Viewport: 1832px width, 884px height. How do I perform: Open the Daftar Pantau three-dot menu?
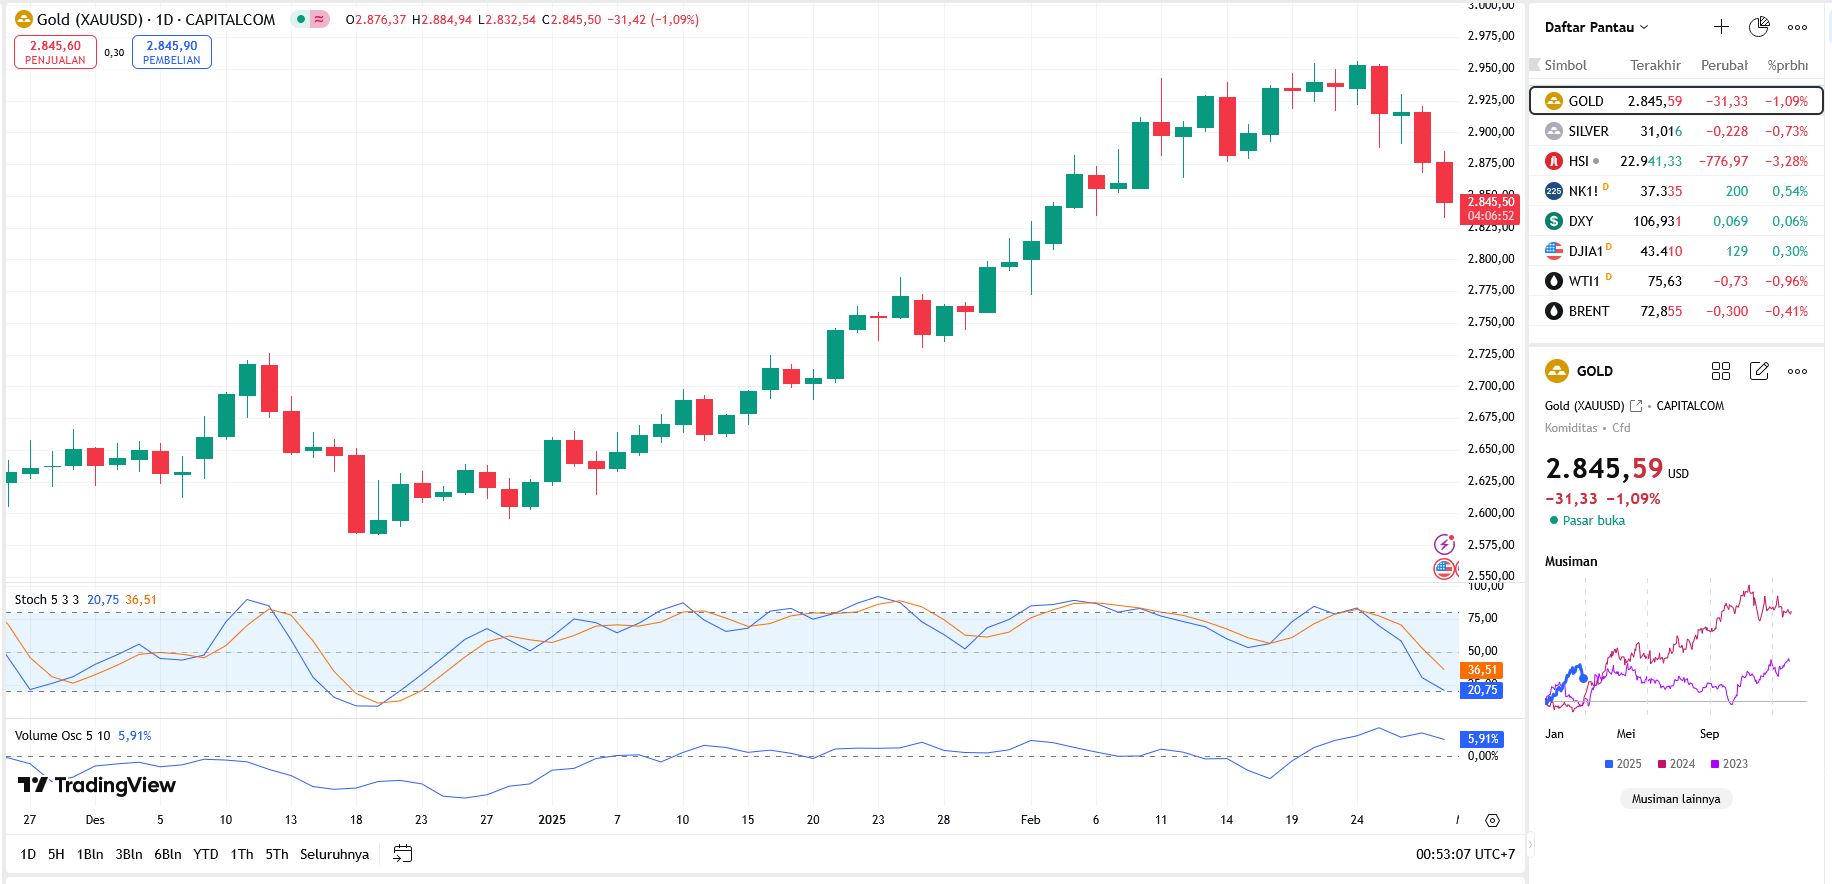pyautogui.click(x=1797, y=27)
